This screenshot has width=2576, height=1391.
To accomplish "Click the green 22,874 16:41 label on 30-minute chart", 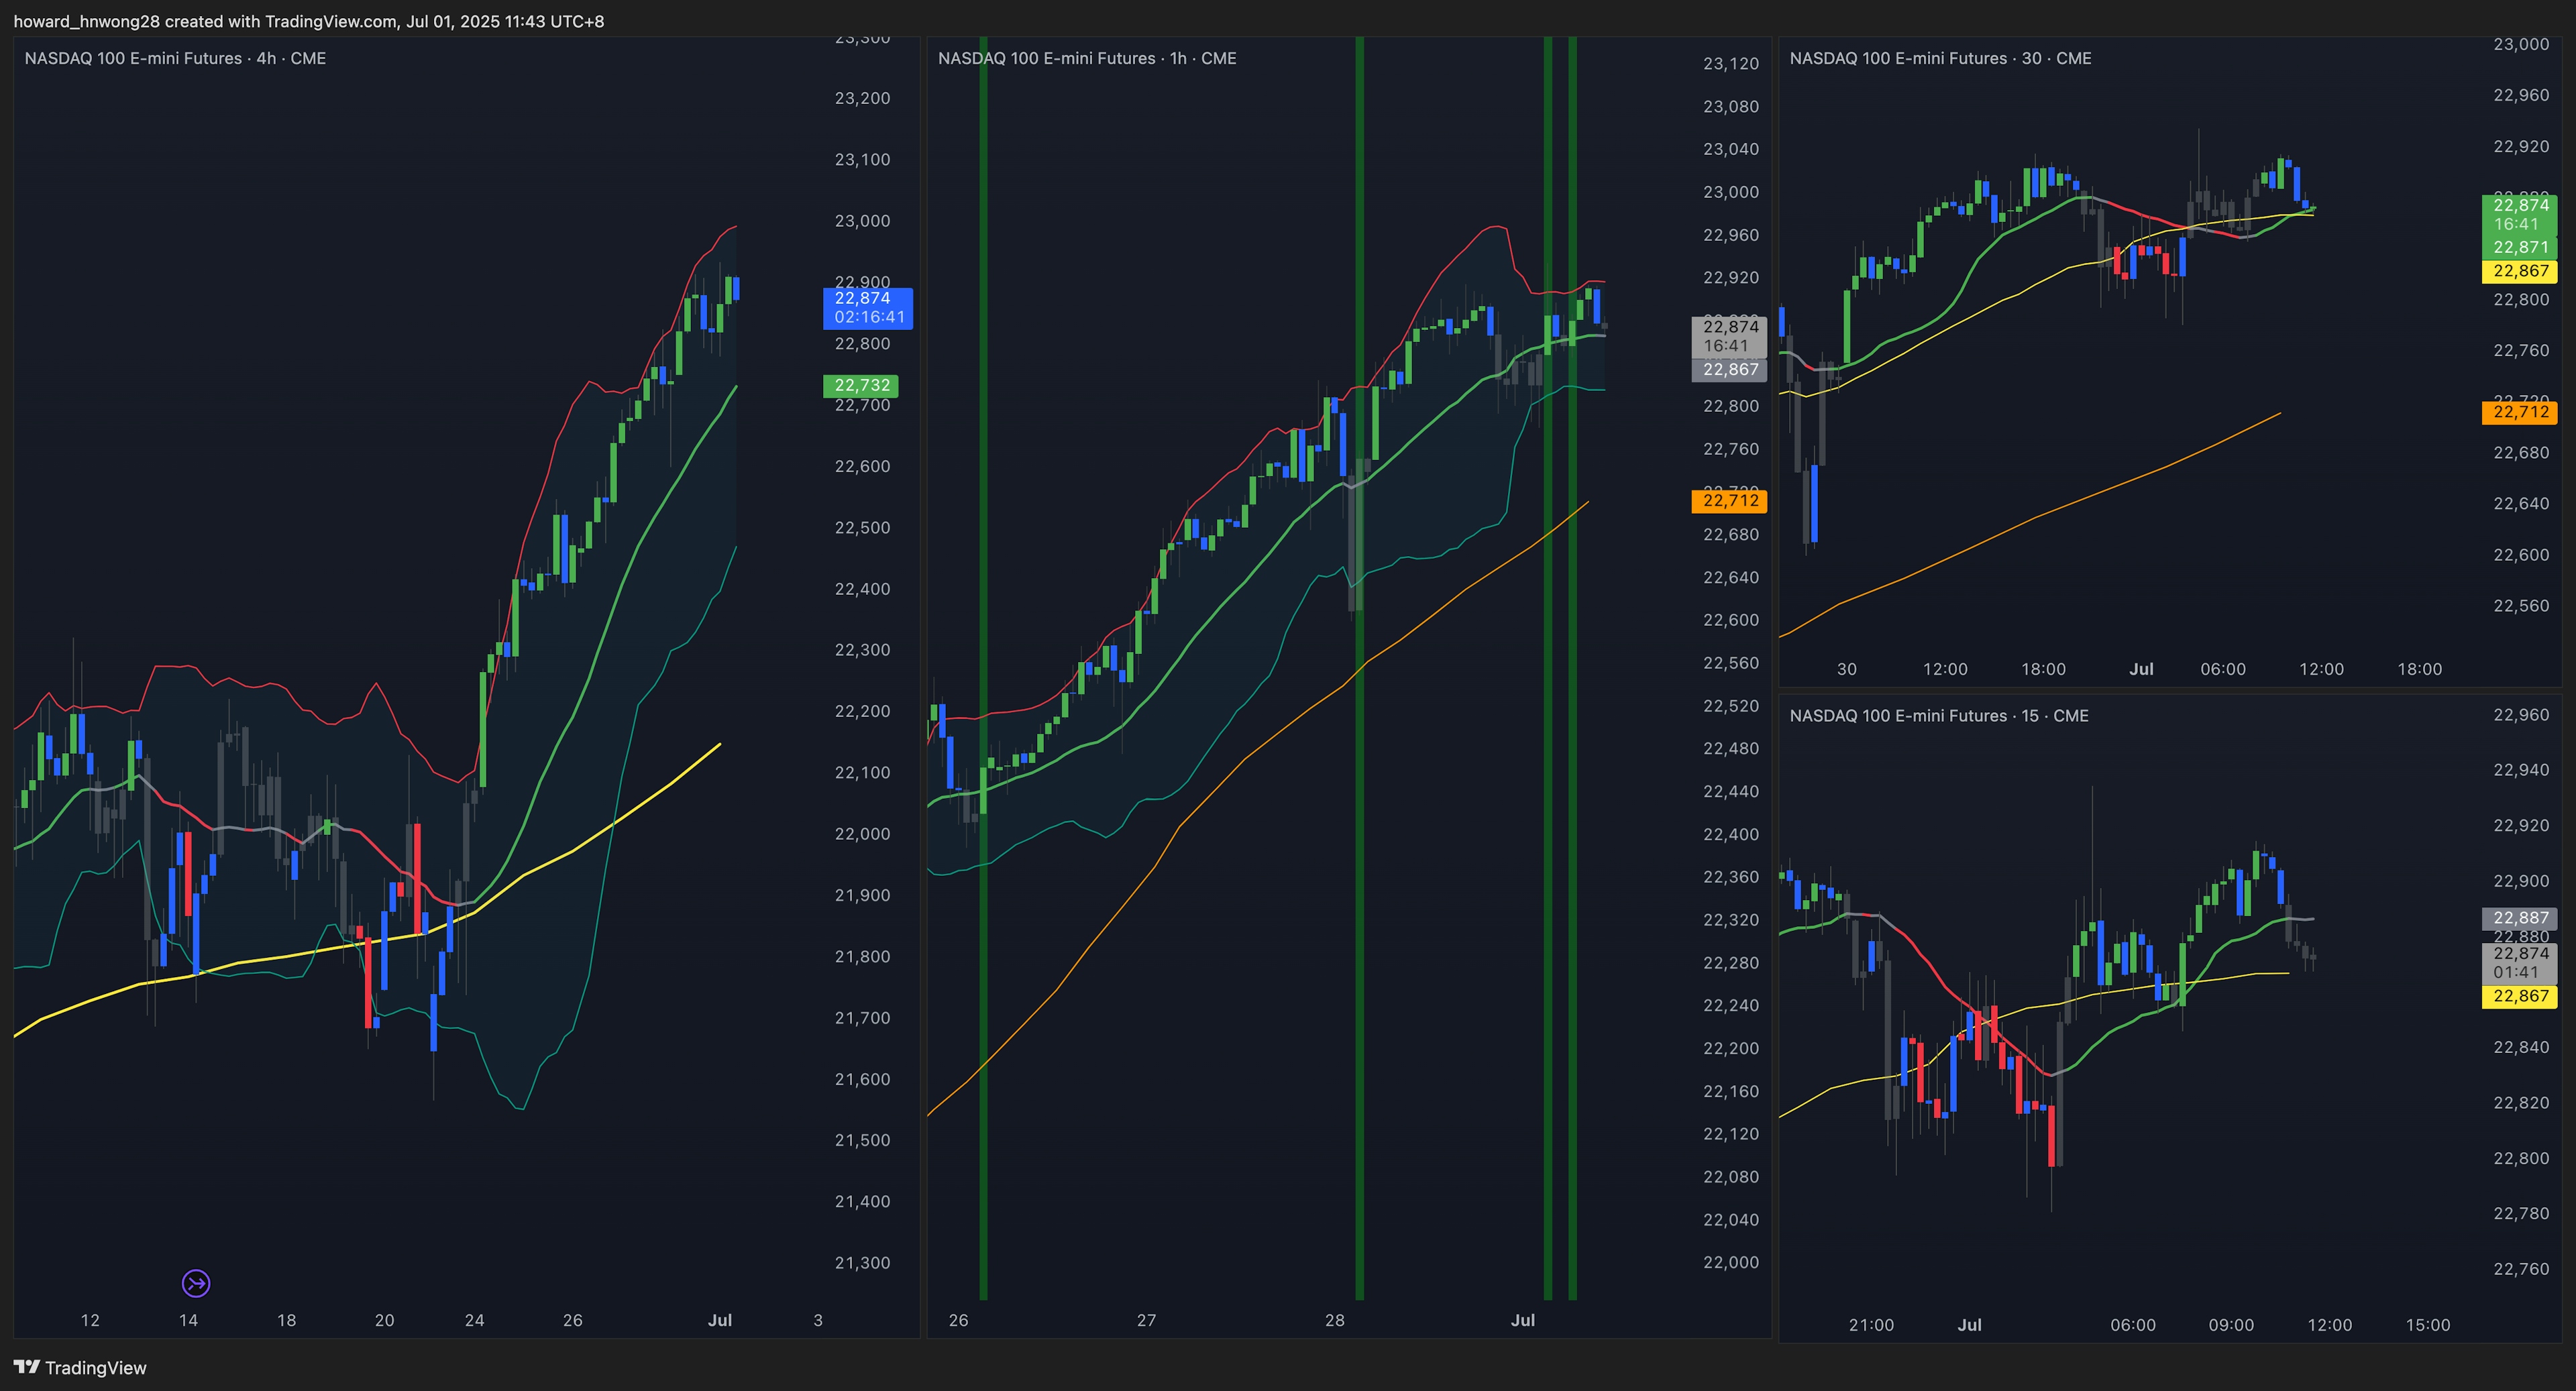I will 2519,215.
